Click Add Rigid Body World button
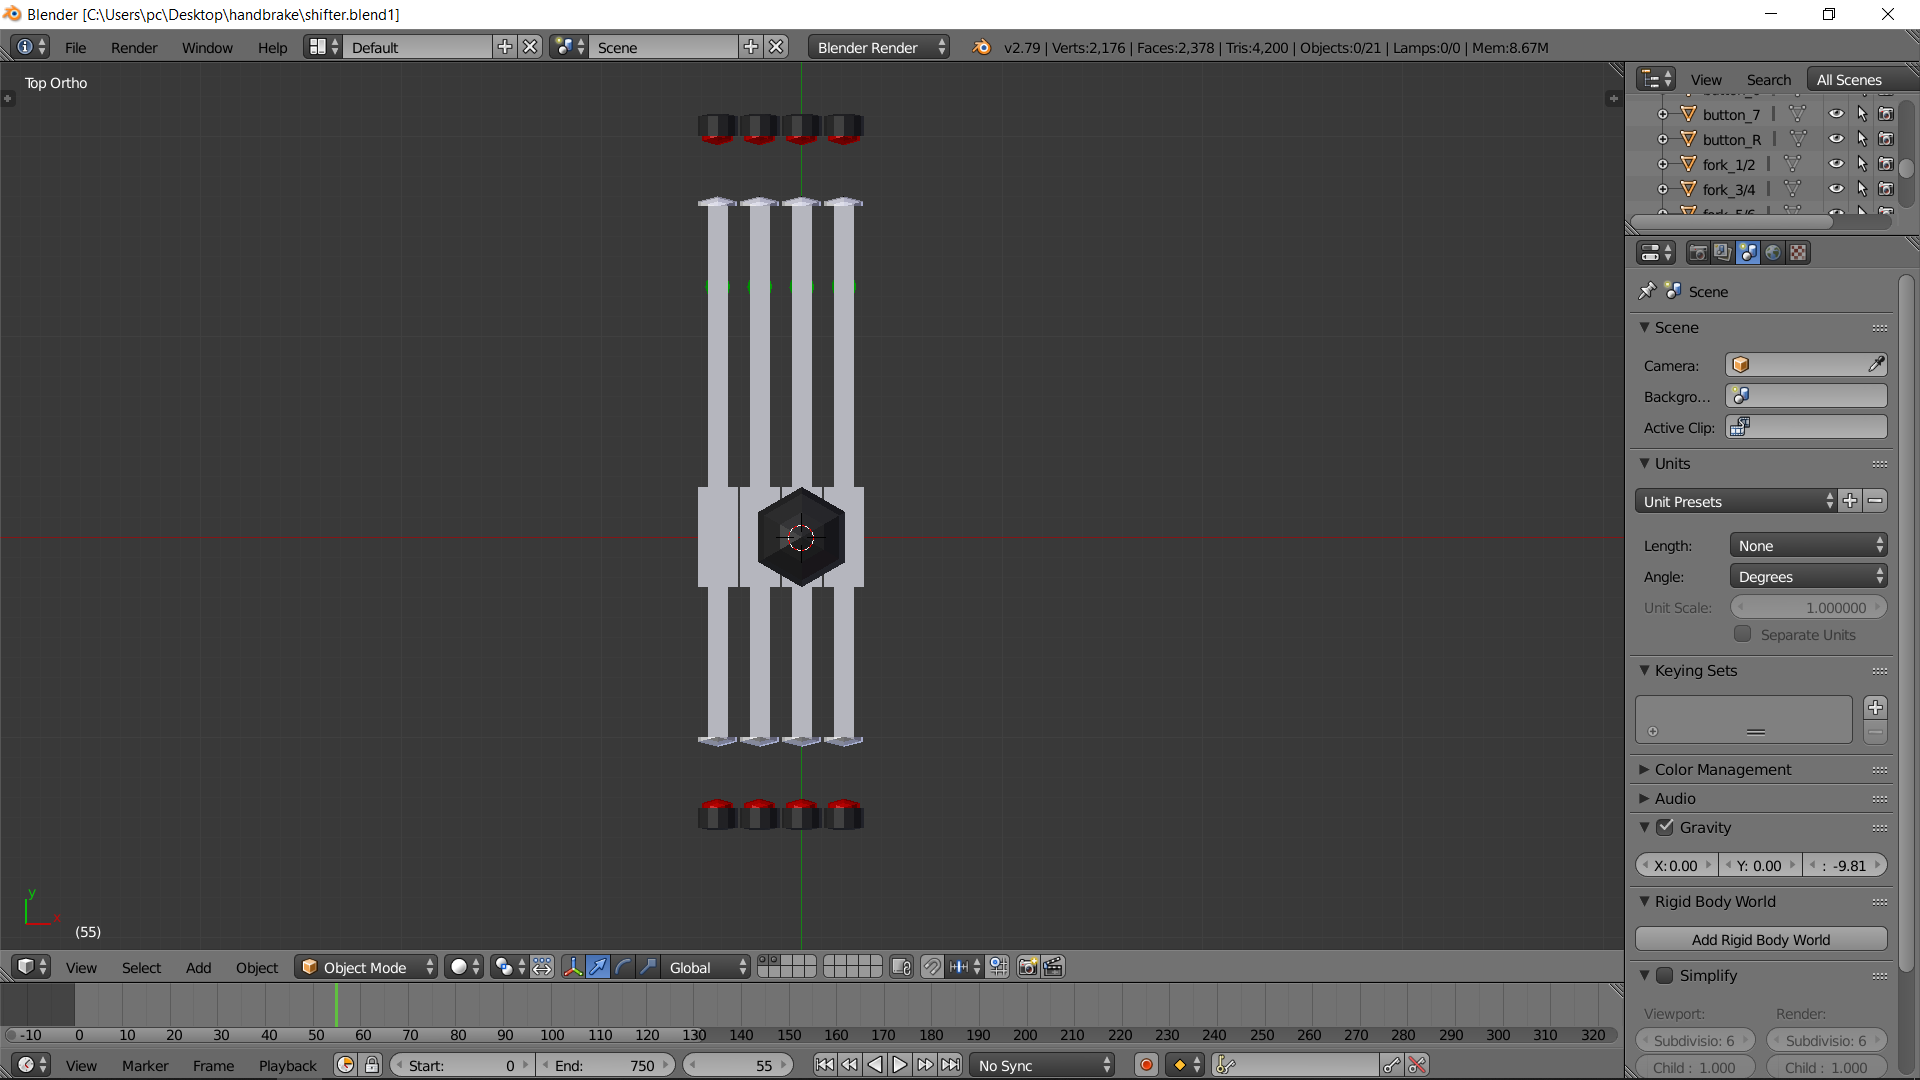The width and height of the screenshot is (1920, 1080). [x=1760, y=940]
